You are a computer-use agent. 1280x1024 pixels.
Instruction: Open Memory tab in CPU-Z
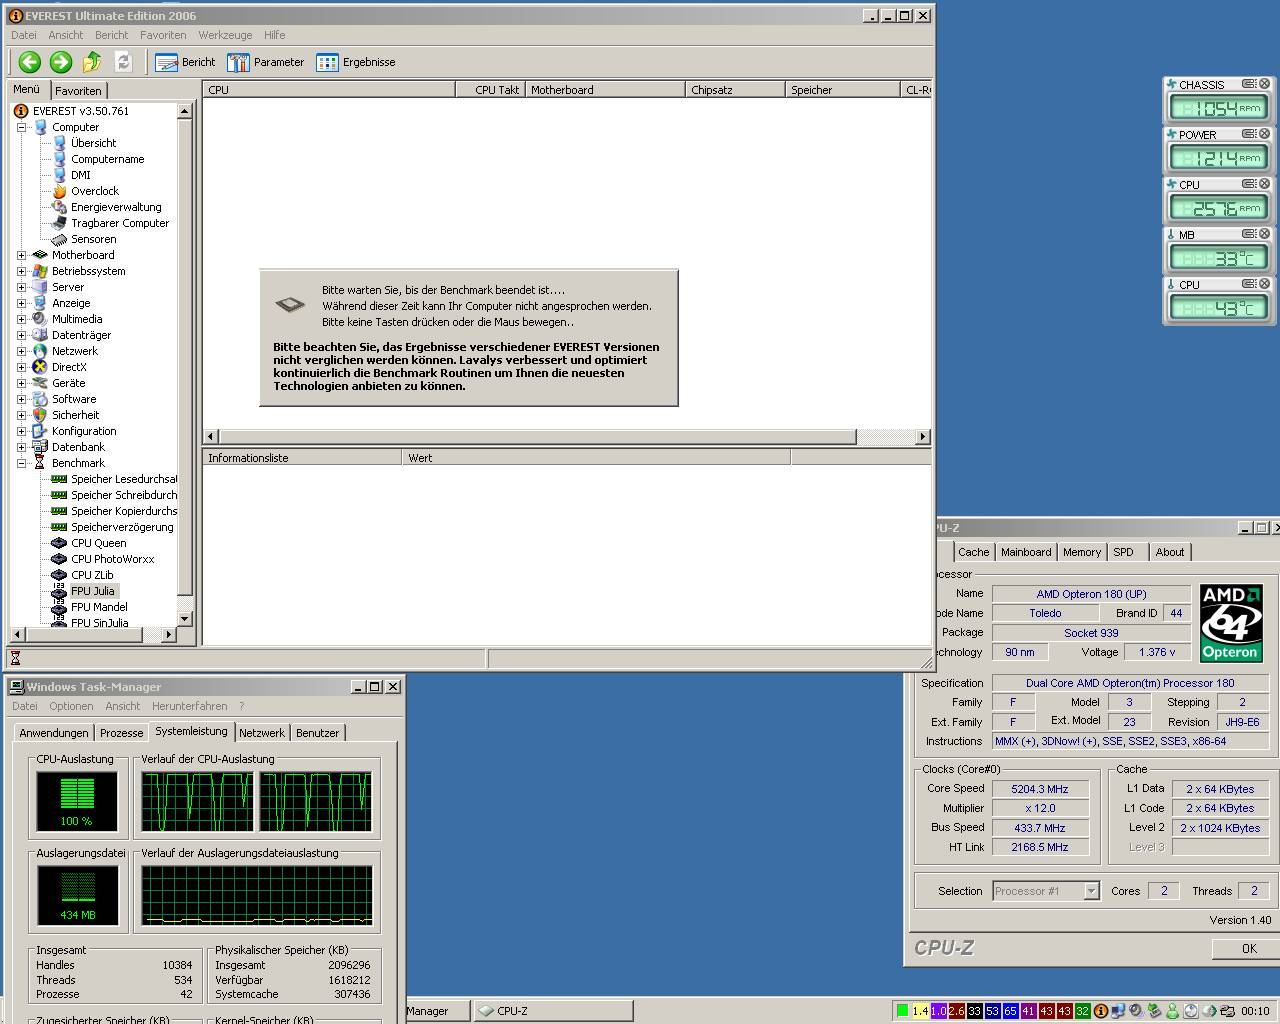pos(1082,552)
